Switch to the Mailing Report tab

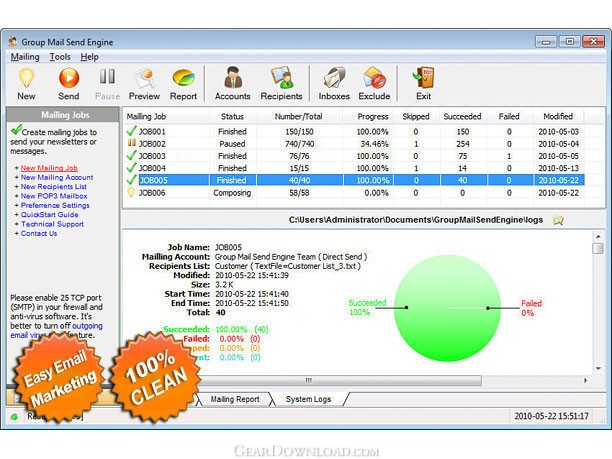pyautogui.click(x=235, y=399)
